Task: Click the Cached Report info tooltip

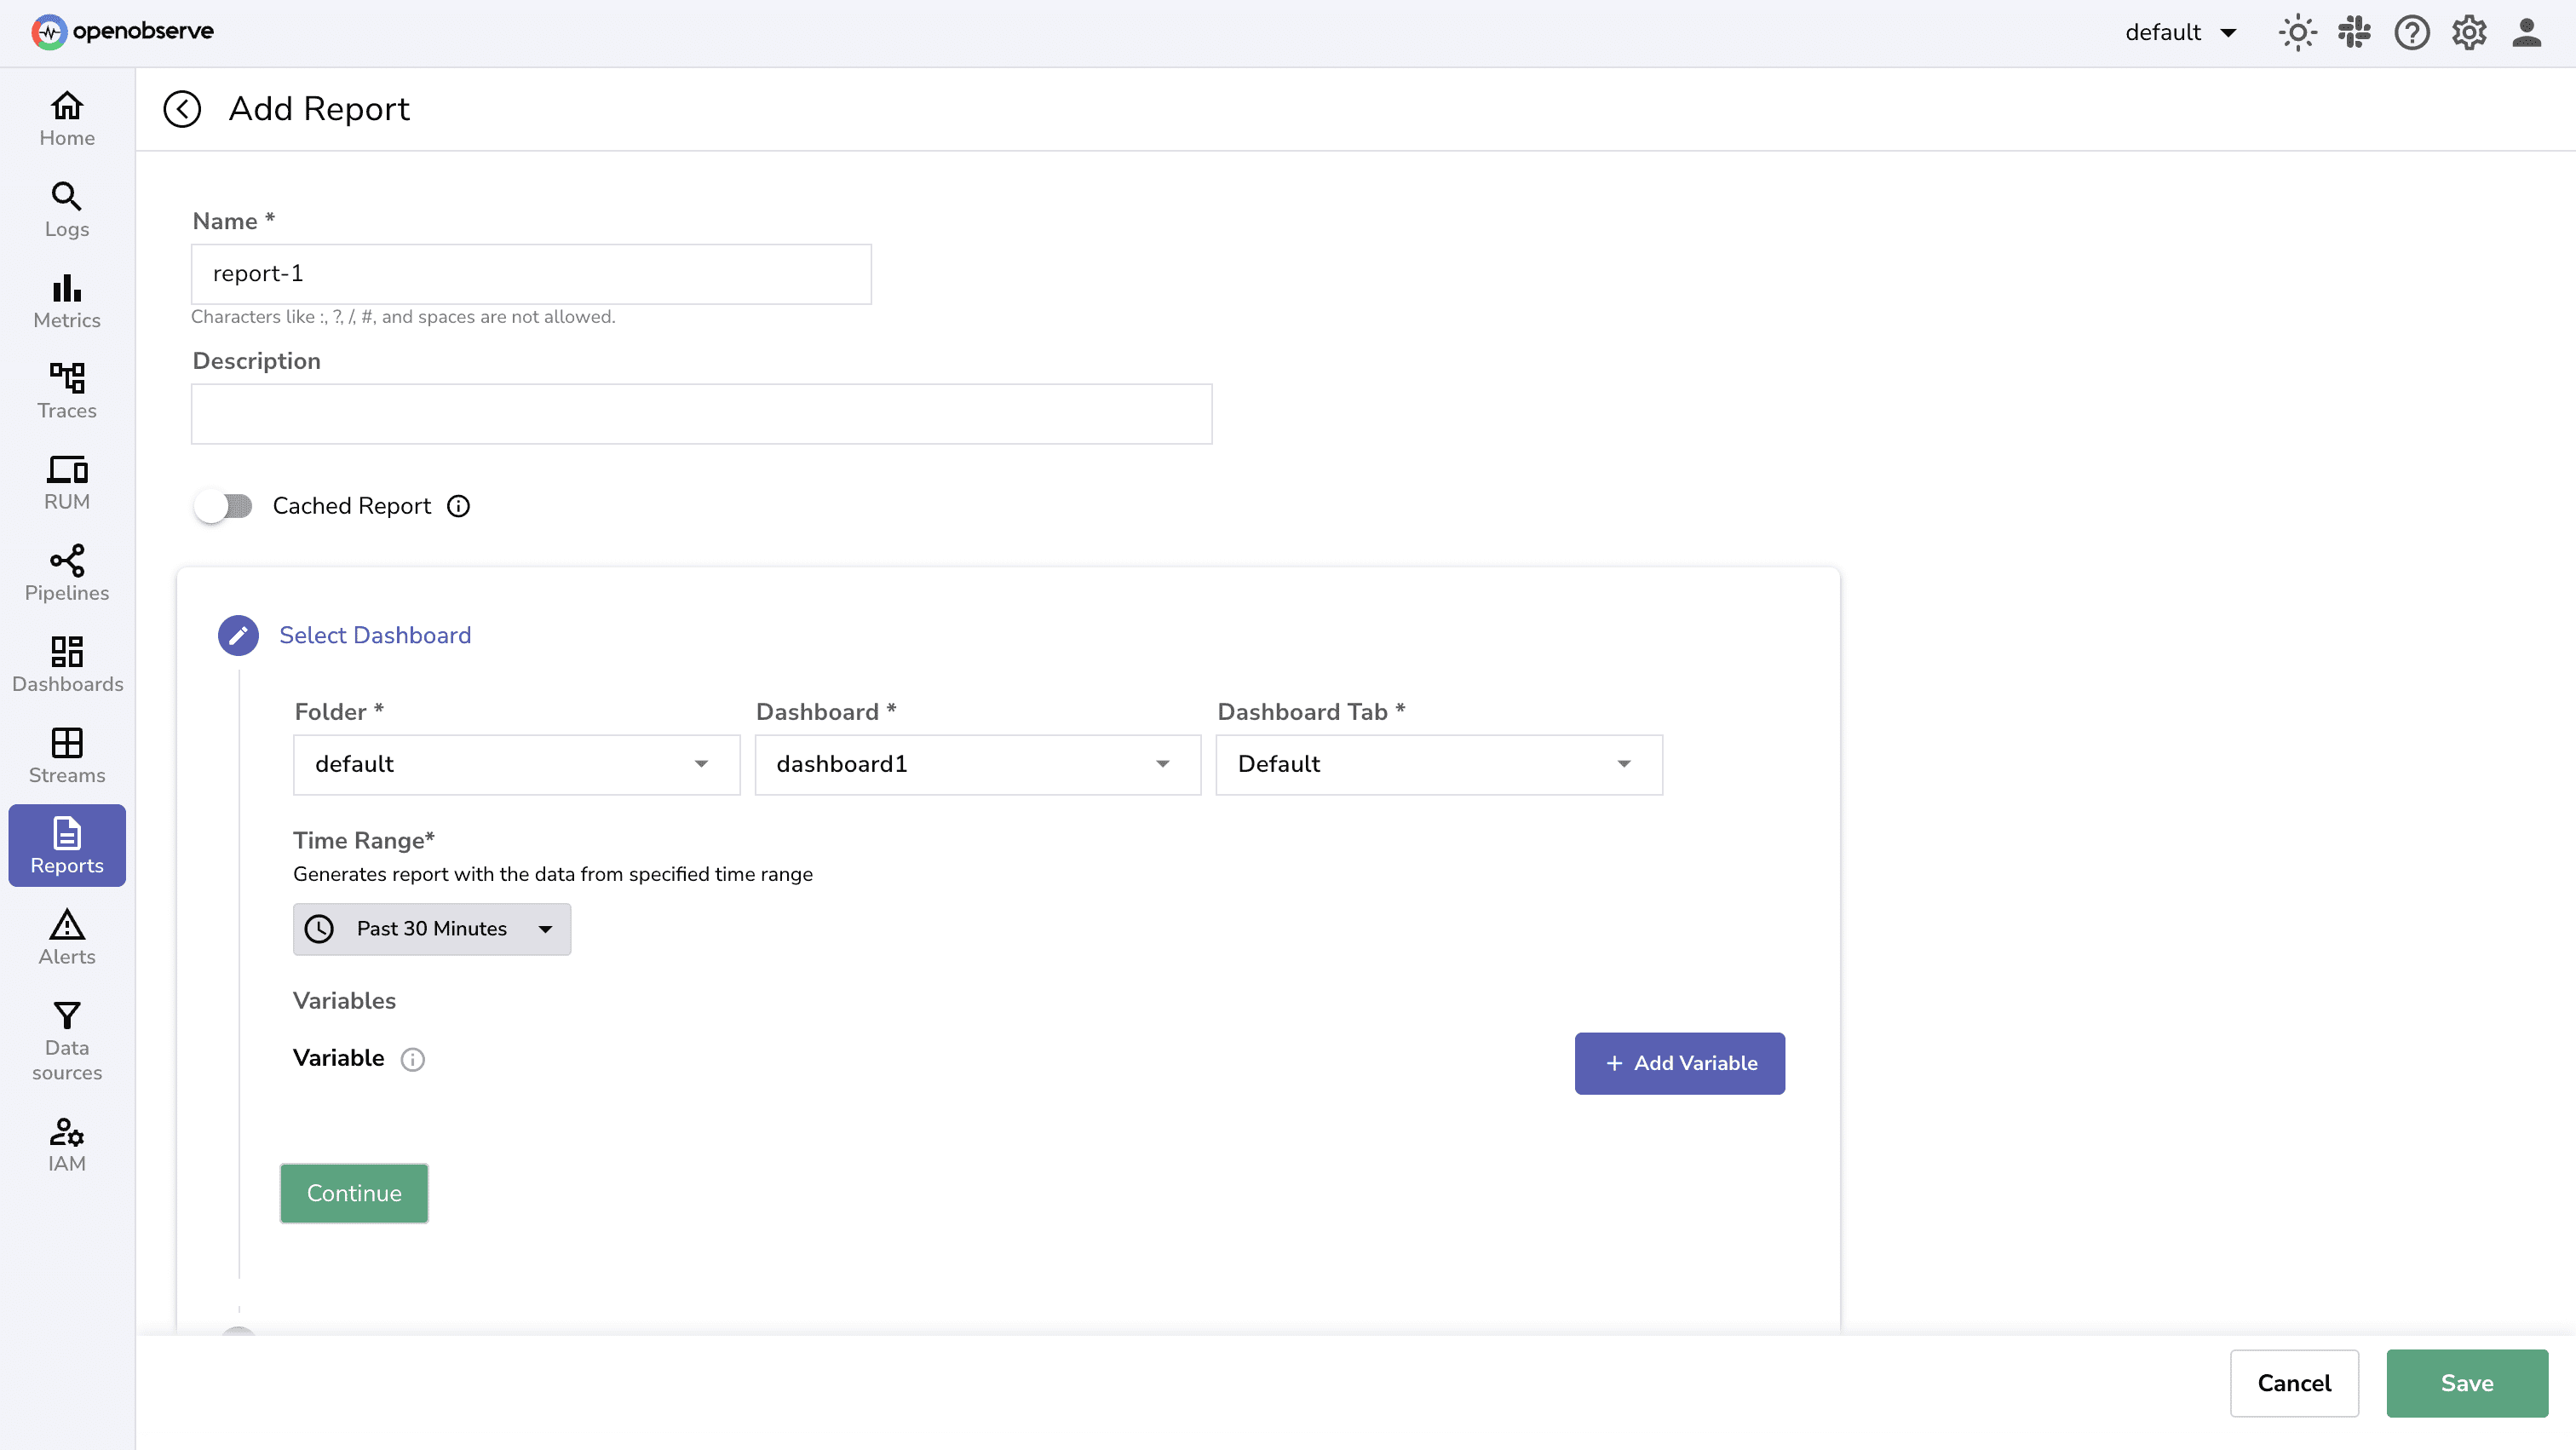Action: click(x=458, y=506)
